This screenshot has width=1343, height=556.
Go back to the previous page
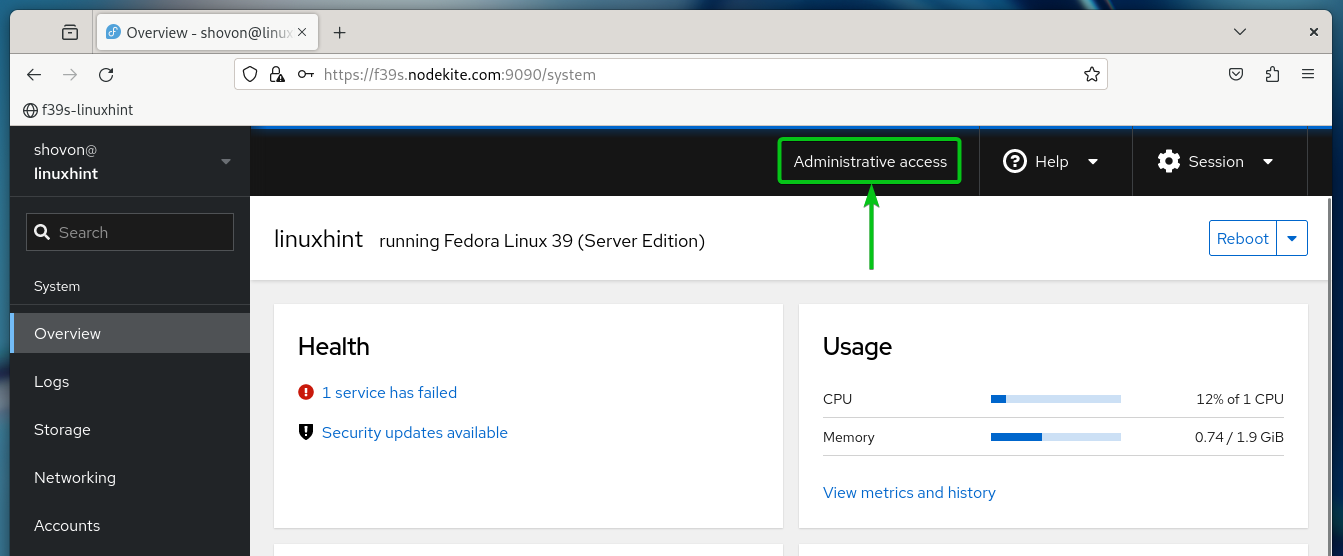click(34, 74)
